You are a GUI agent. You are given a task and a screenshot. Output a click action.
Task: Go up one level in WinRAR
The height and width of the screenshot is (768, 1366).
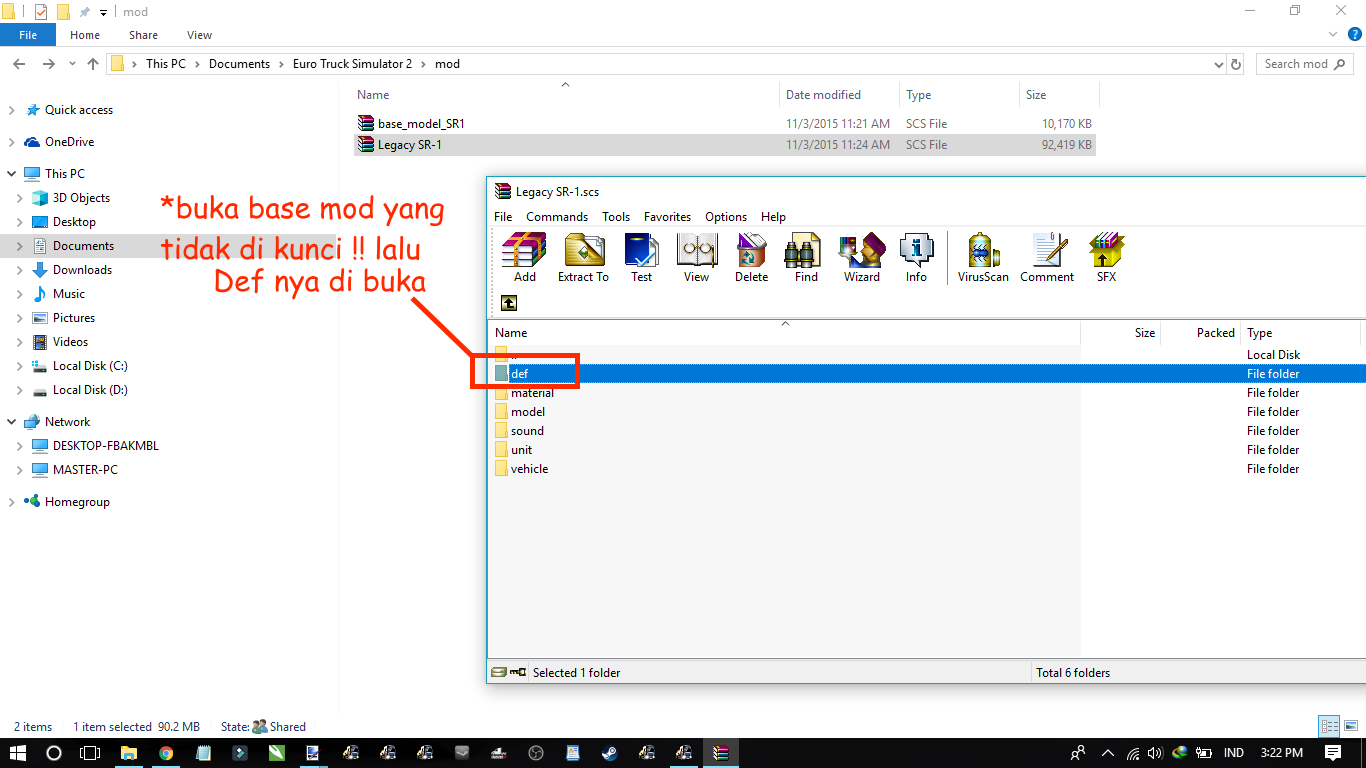click(x=509, y=303)
